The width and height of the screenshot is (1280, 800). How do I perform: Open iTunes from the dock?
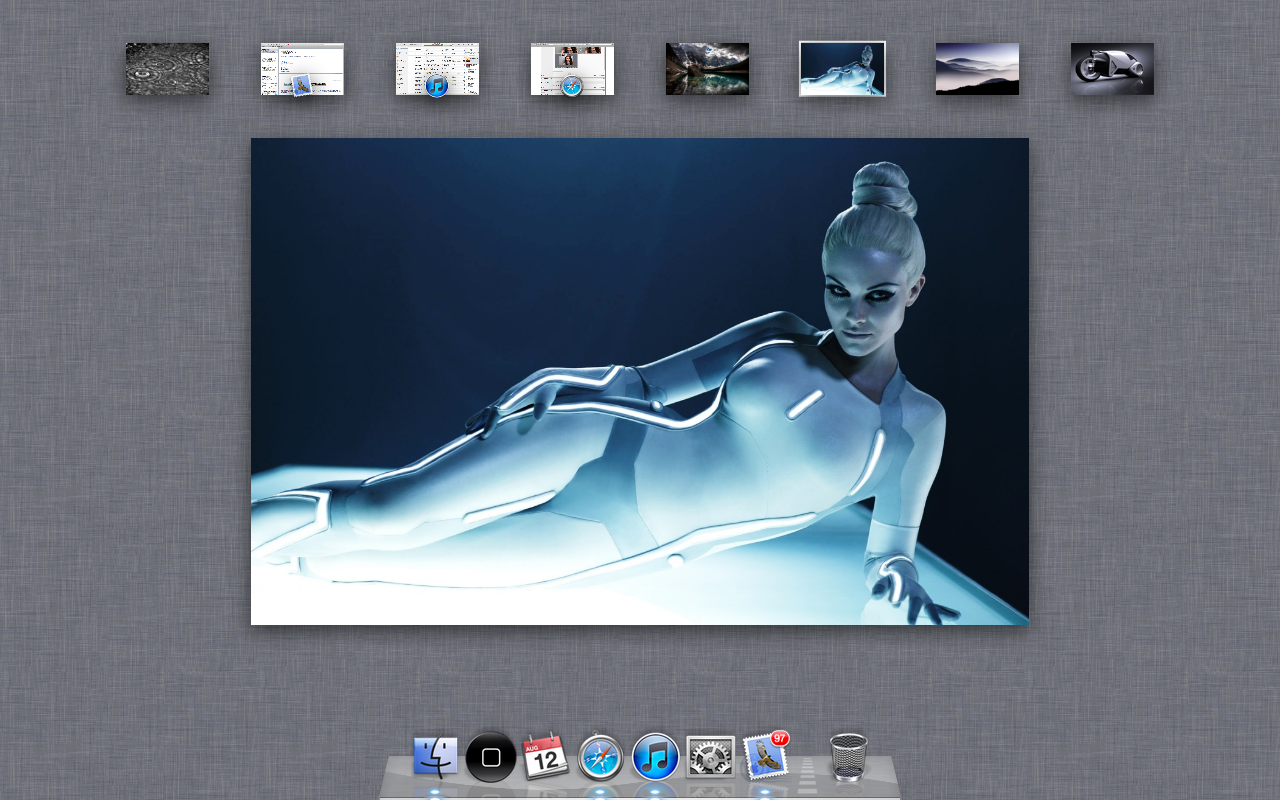(x=655, y=758)
